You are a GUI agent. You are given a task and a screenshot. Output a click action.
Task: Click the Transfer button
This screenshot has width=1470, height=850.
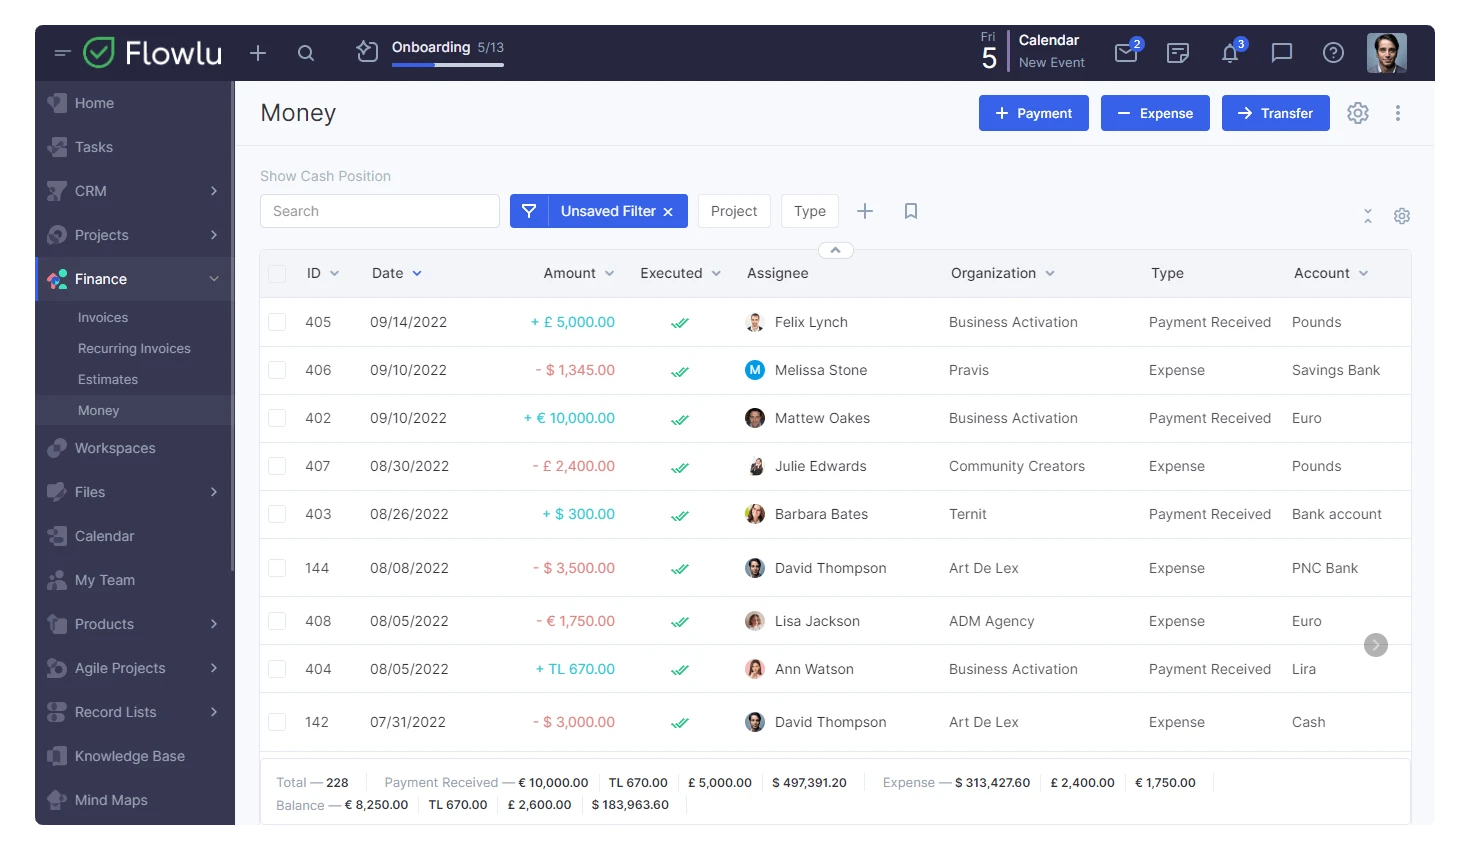1275,113
